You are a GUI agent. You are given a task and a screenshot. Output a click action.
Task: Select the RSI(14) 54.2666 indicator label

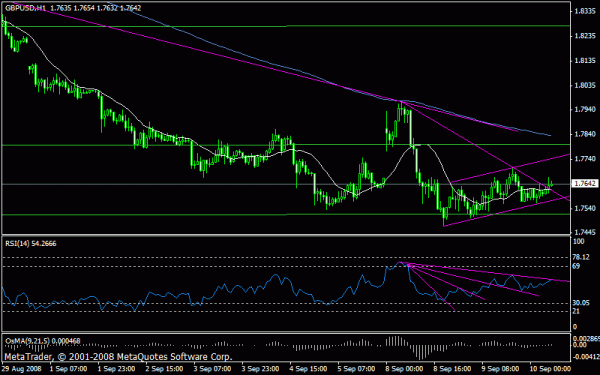(x=30, y=243)
